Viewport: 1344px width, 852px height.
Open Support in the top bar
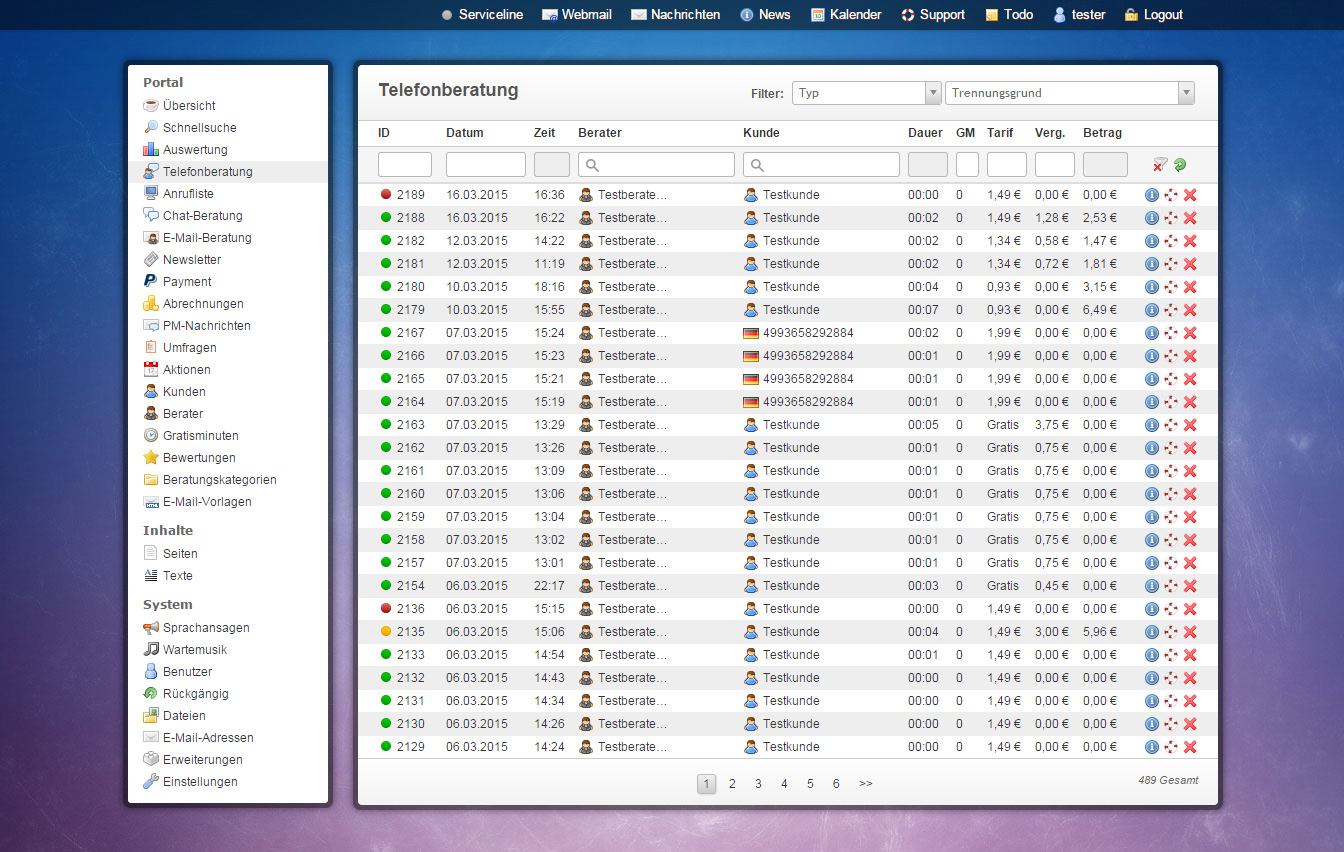coord(933,15)
